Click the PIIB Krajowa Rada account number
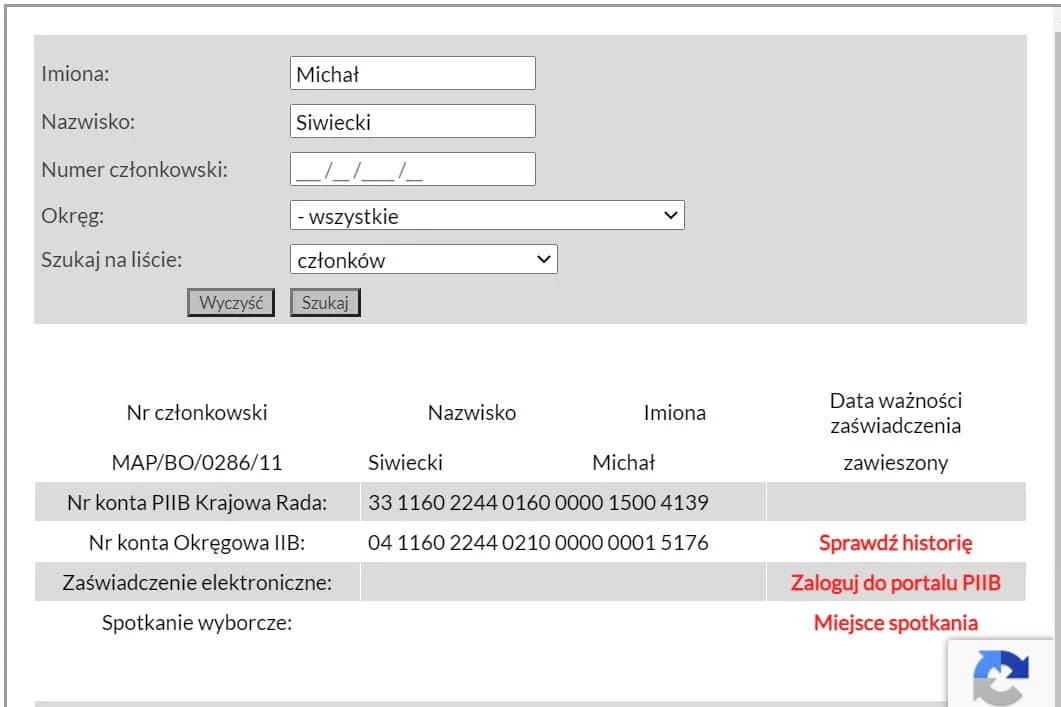This screenshot has height=707, width=1061. pyautogui.click(x=538, y=502)
